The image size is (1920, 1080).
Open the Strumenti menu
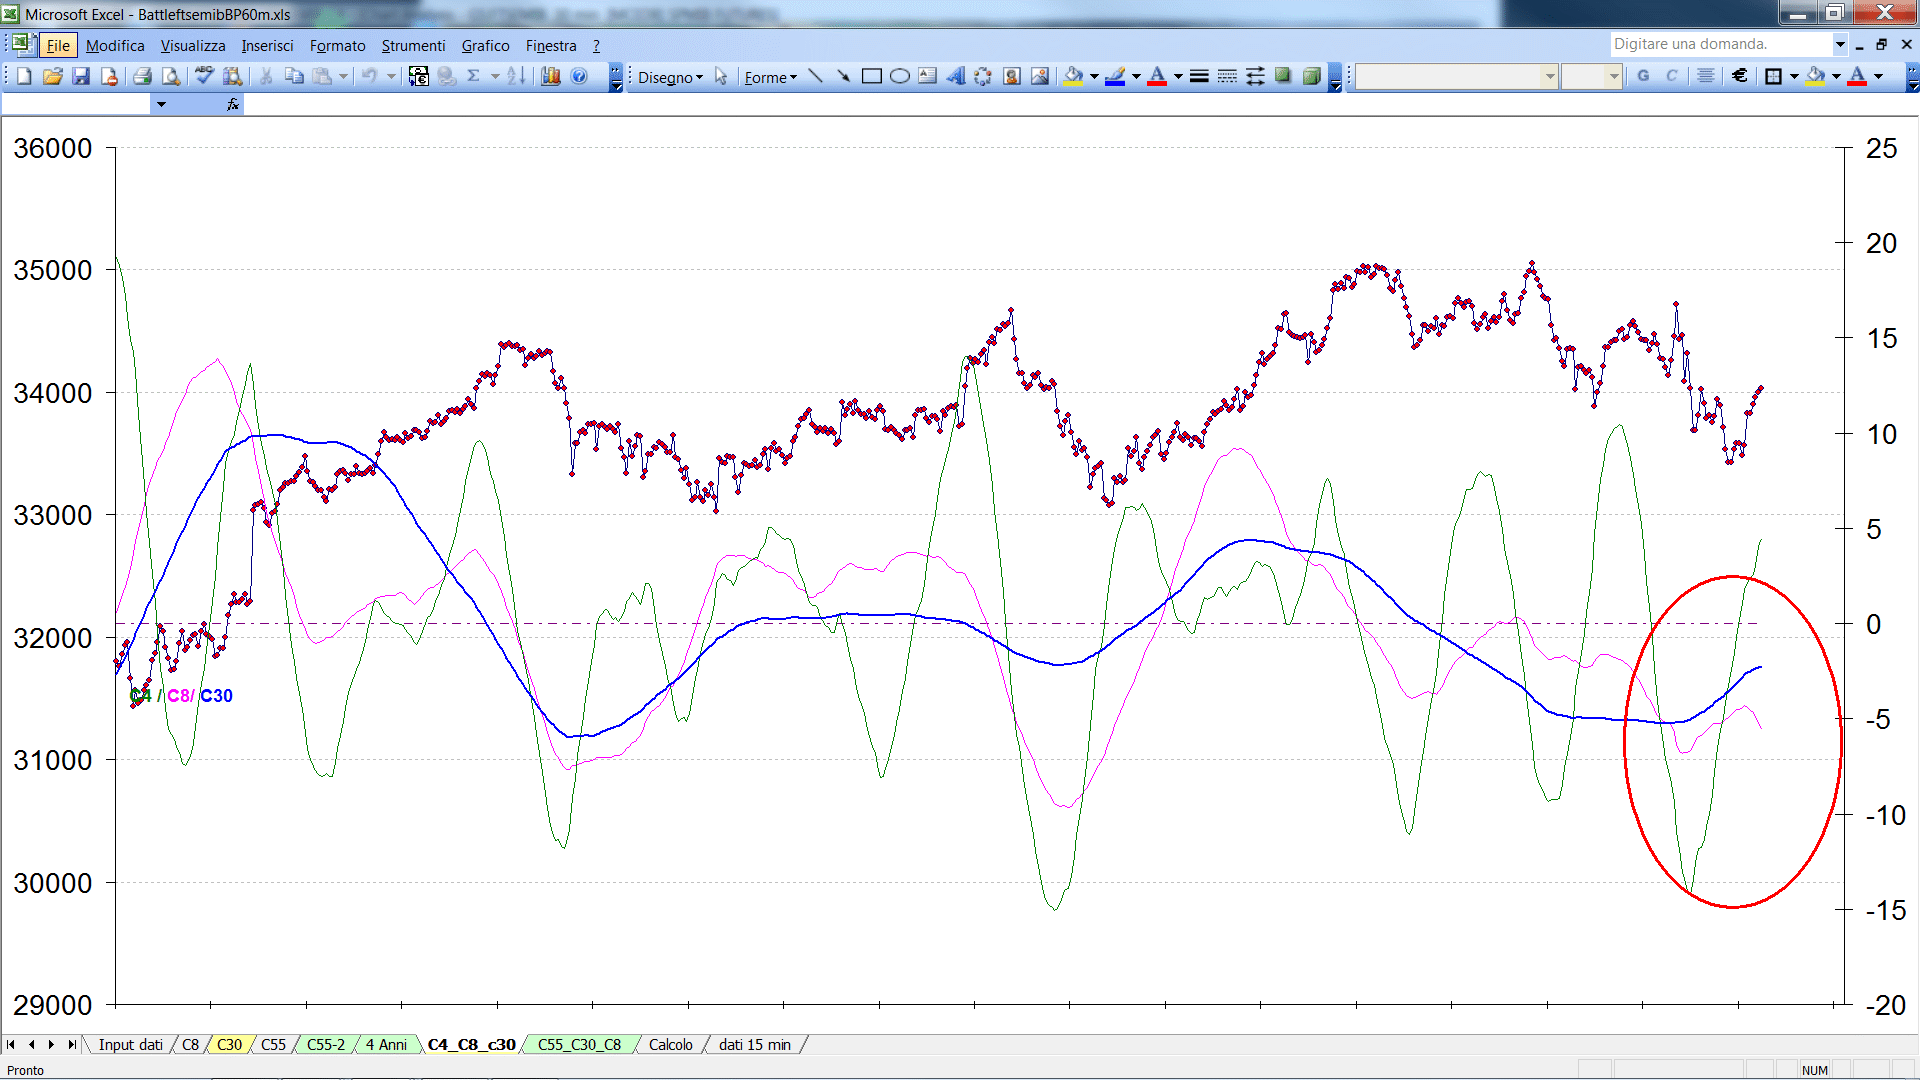click(413, 45)
